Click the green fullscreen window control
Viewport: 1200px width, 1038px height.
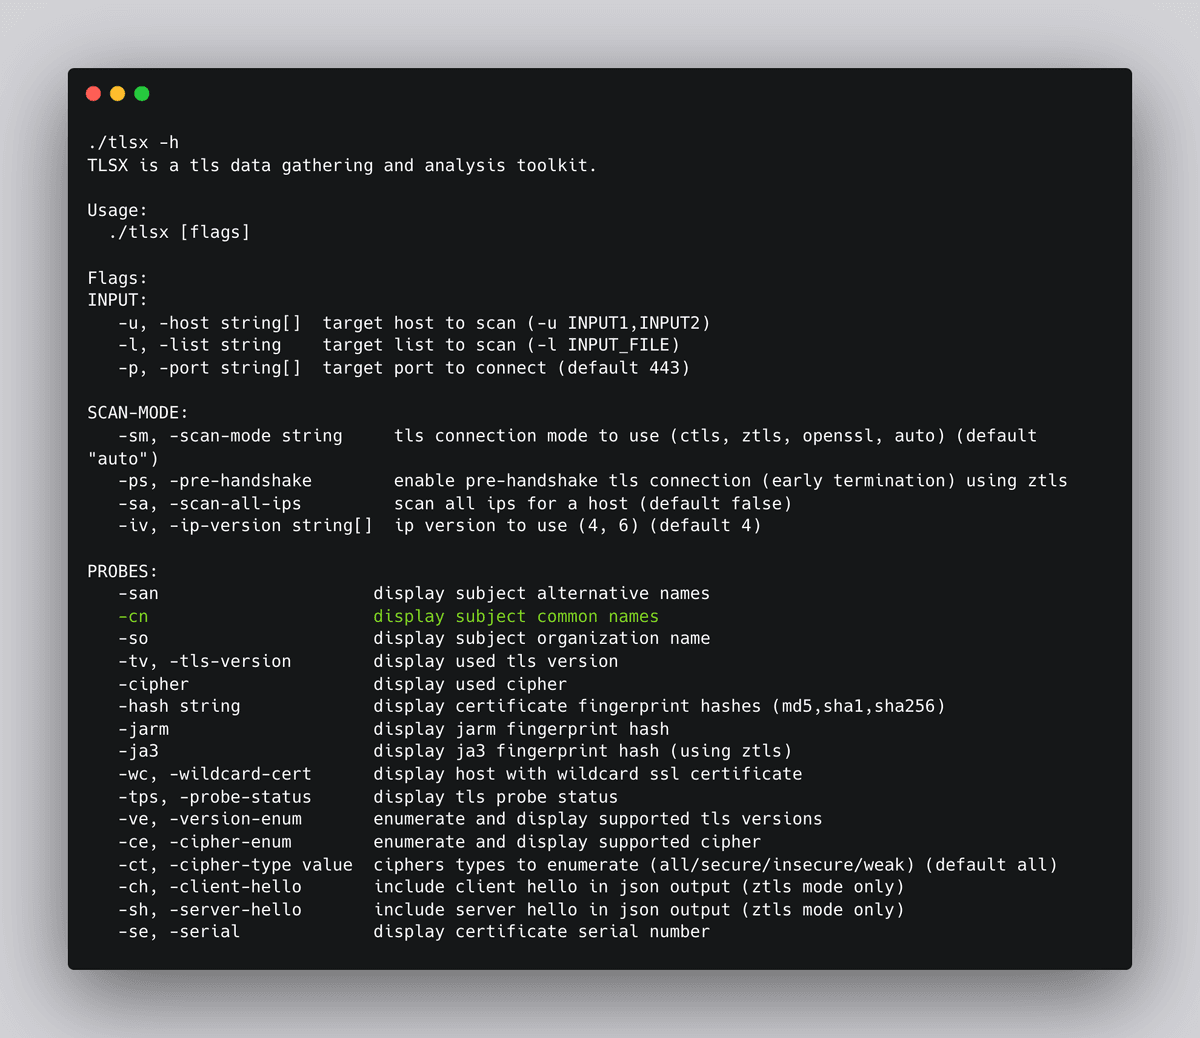point(142,93)
